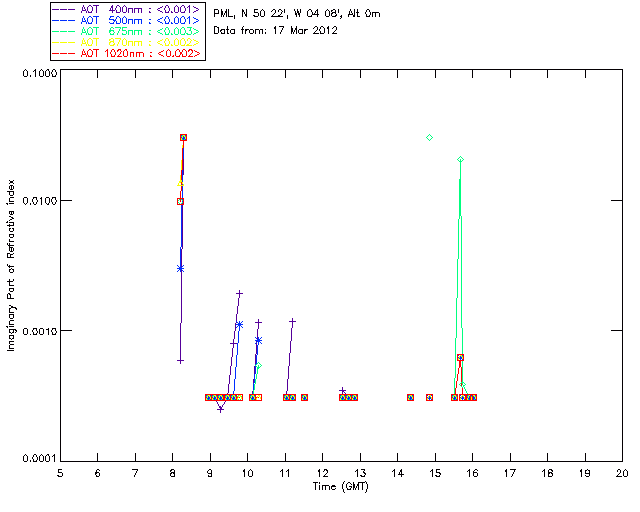This screenshot has height=512, width=640.
Task: Click the AOT 400nm legend entry
Action: click(x=127, y=9)
